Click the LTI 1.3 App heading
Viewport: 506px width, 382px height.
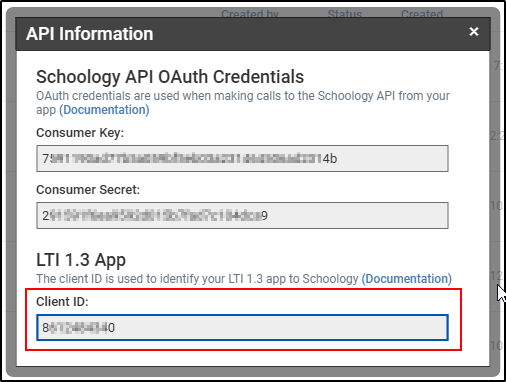click(81, 260)
